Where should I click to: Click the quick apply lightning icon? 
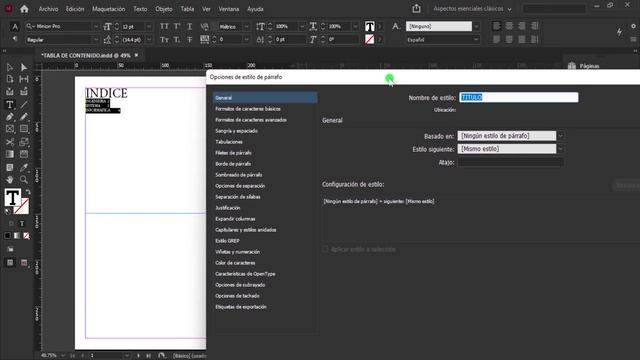(619, 32)
